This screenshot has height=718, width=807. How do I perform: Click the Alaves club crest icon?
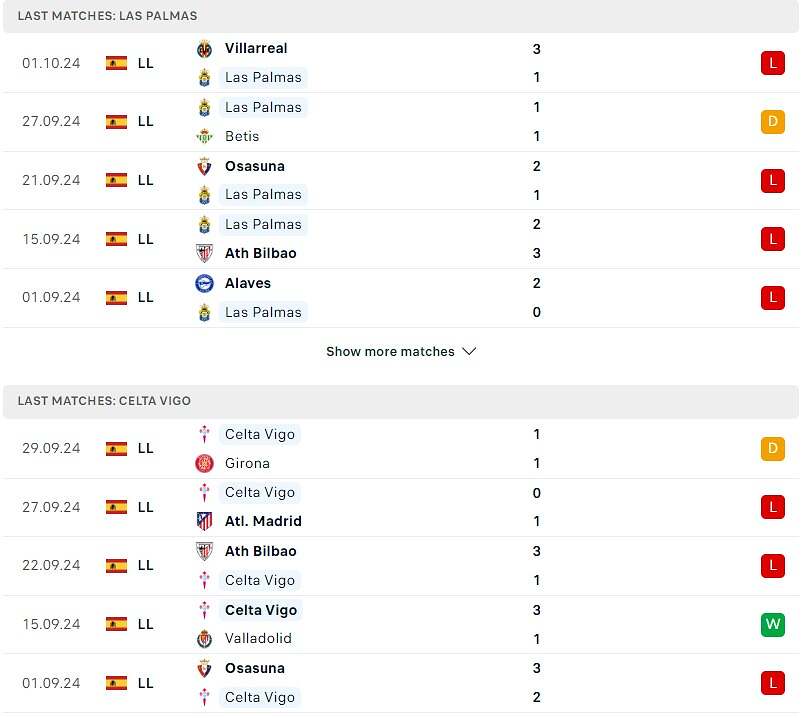point(206,285)
